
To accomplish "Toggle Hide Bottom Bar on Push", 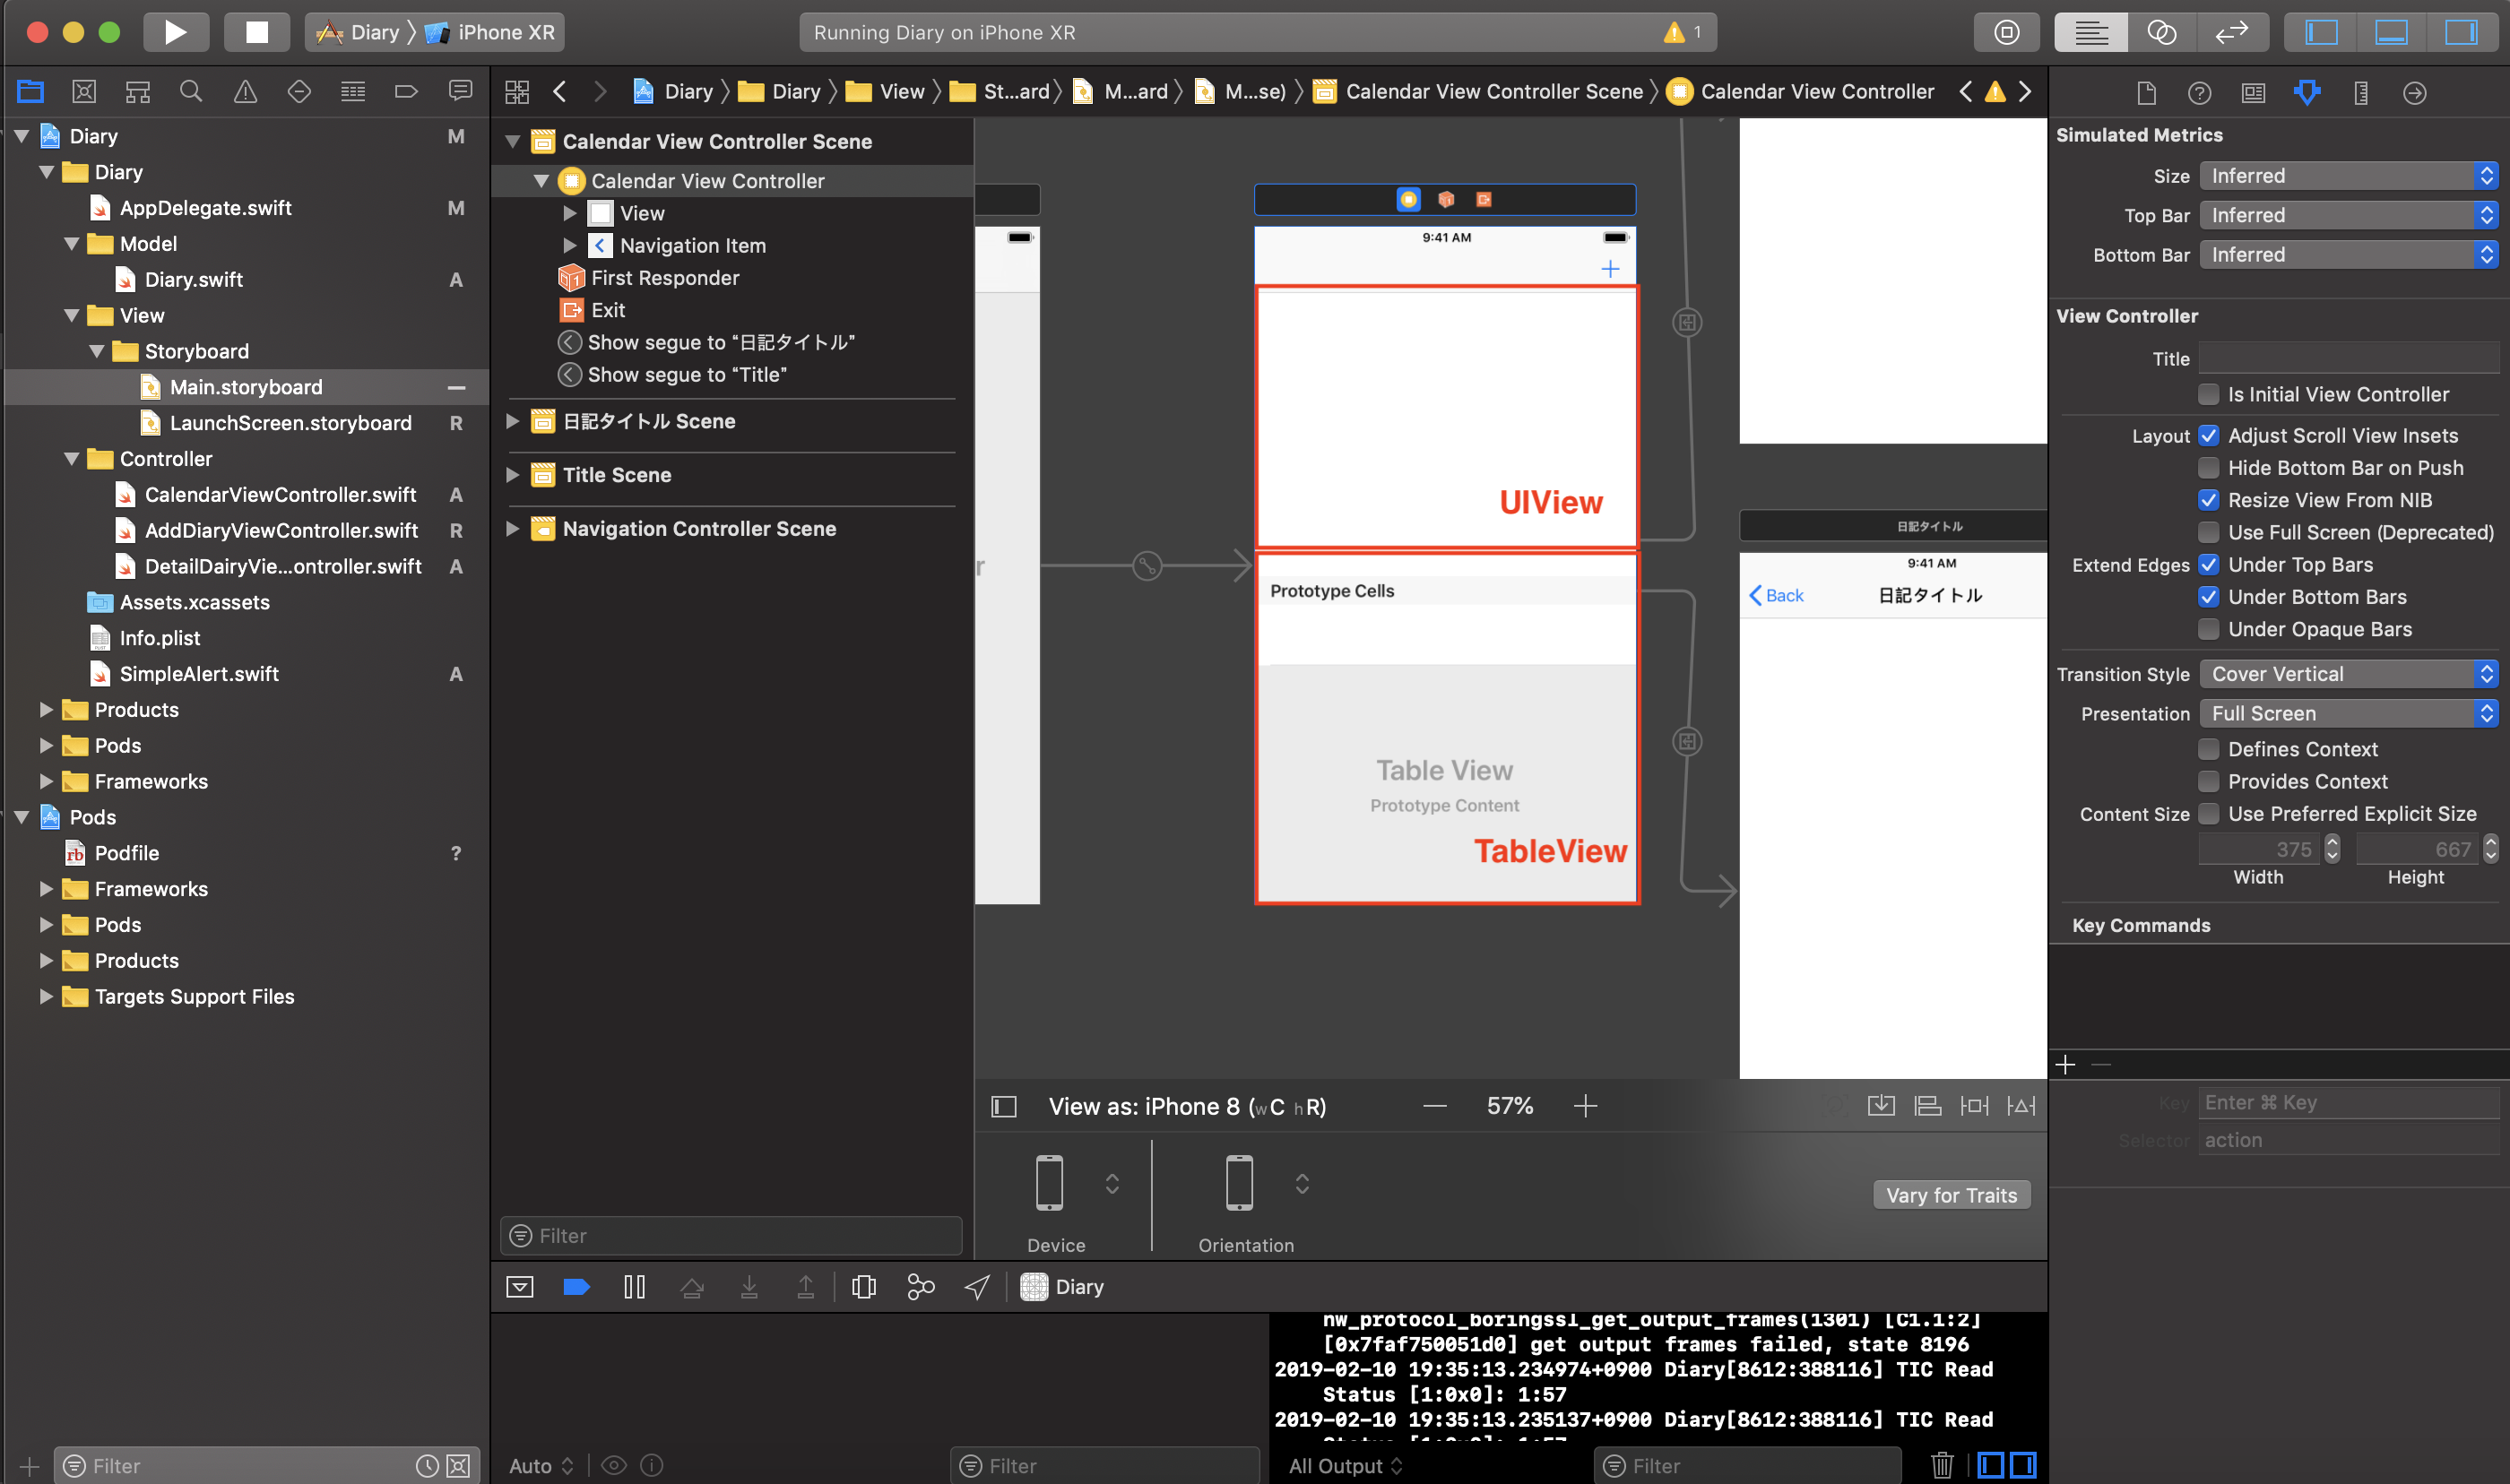I will (2209, 468).
